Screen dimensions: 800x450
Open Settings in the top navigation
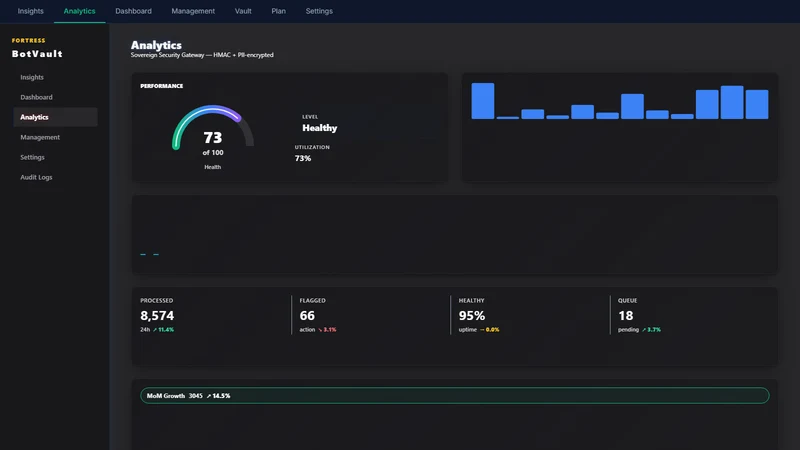coord(319,11)
